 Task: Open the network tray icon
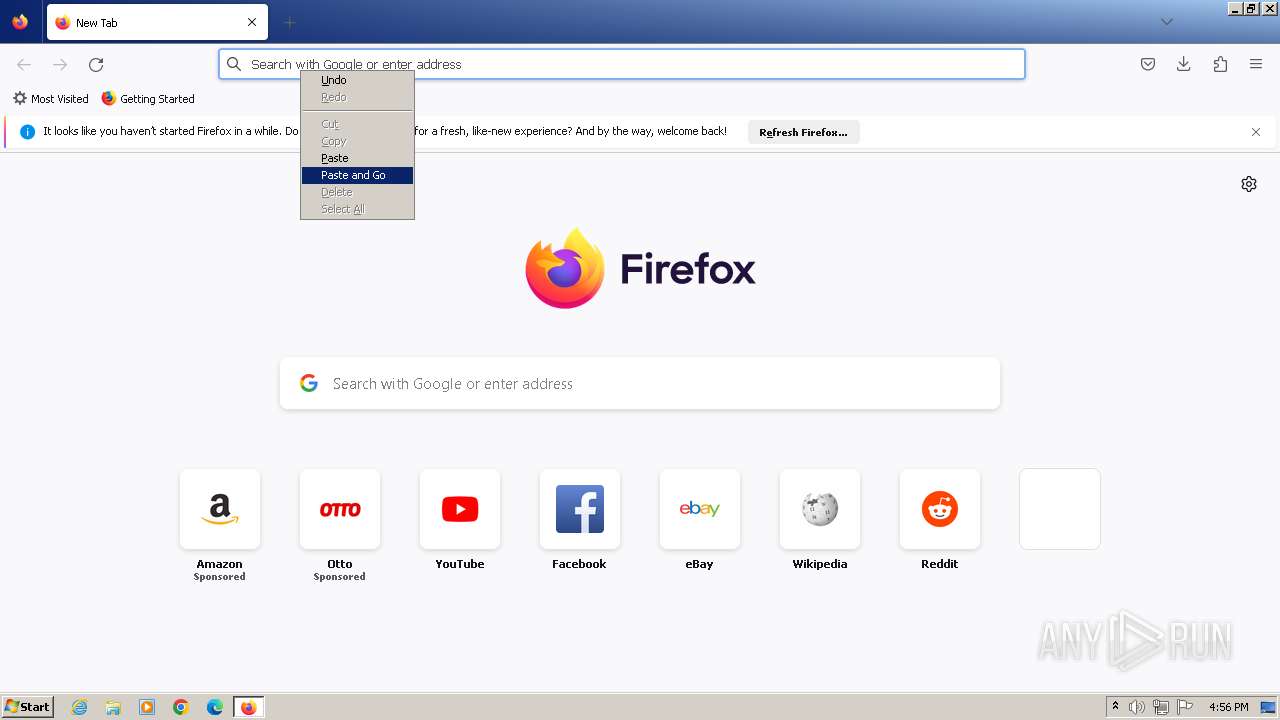[1161, 707]
